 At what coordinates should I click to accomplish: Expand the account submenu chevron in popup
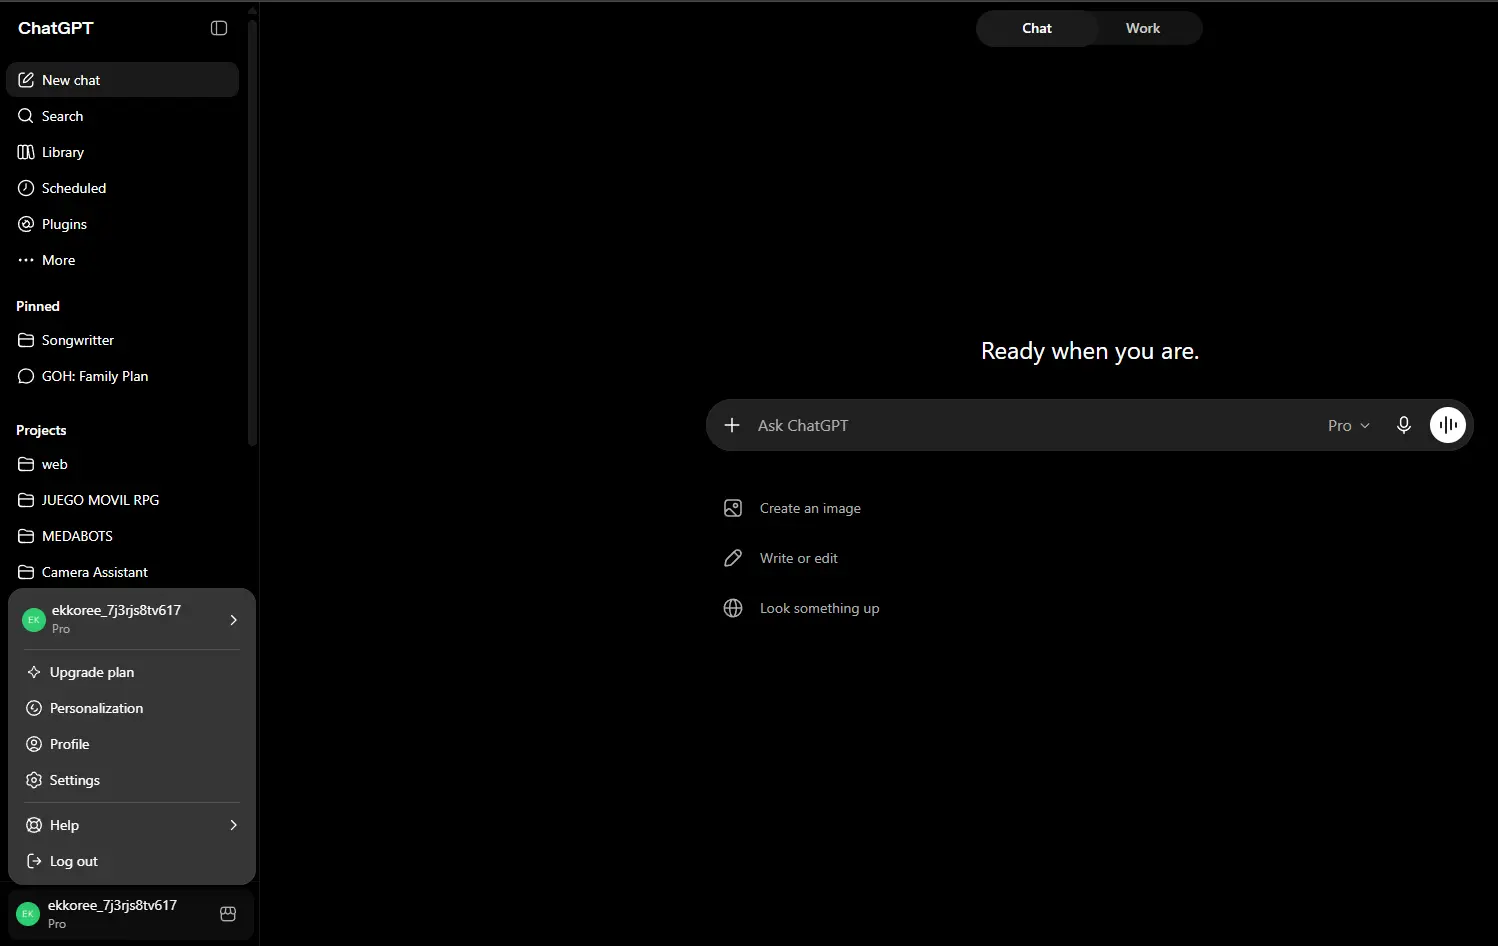point(233,620)
